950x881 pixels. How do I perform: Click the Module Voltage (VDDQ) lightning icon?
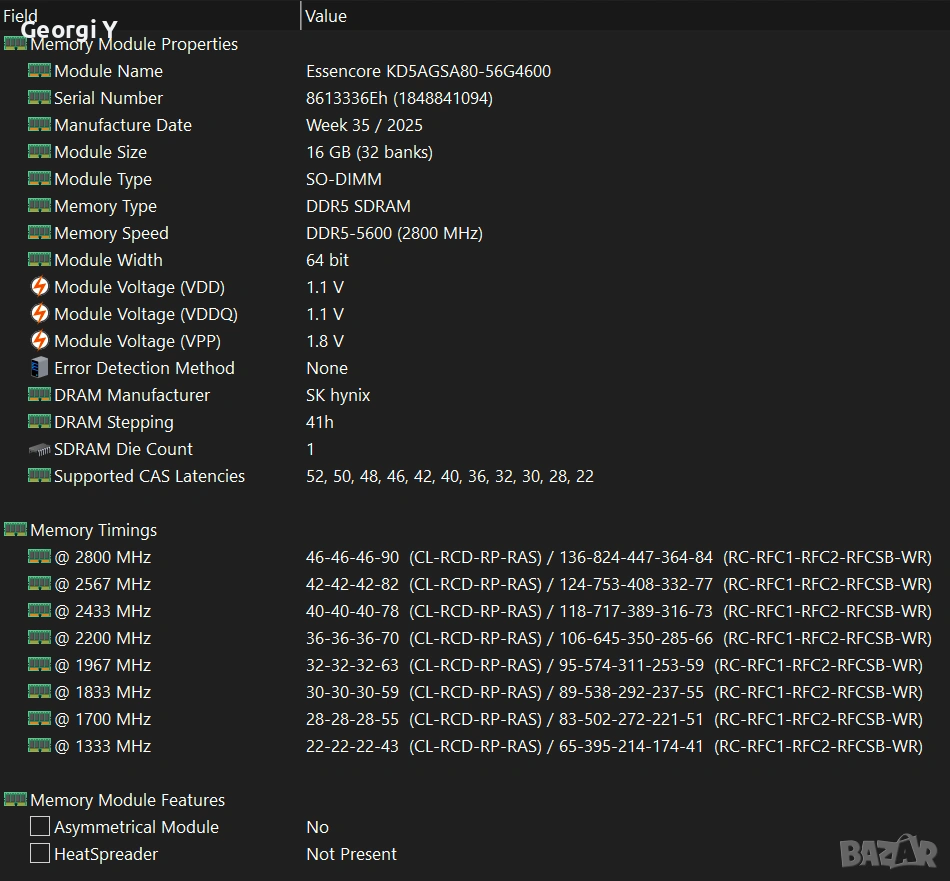click(x=39, y=314)
